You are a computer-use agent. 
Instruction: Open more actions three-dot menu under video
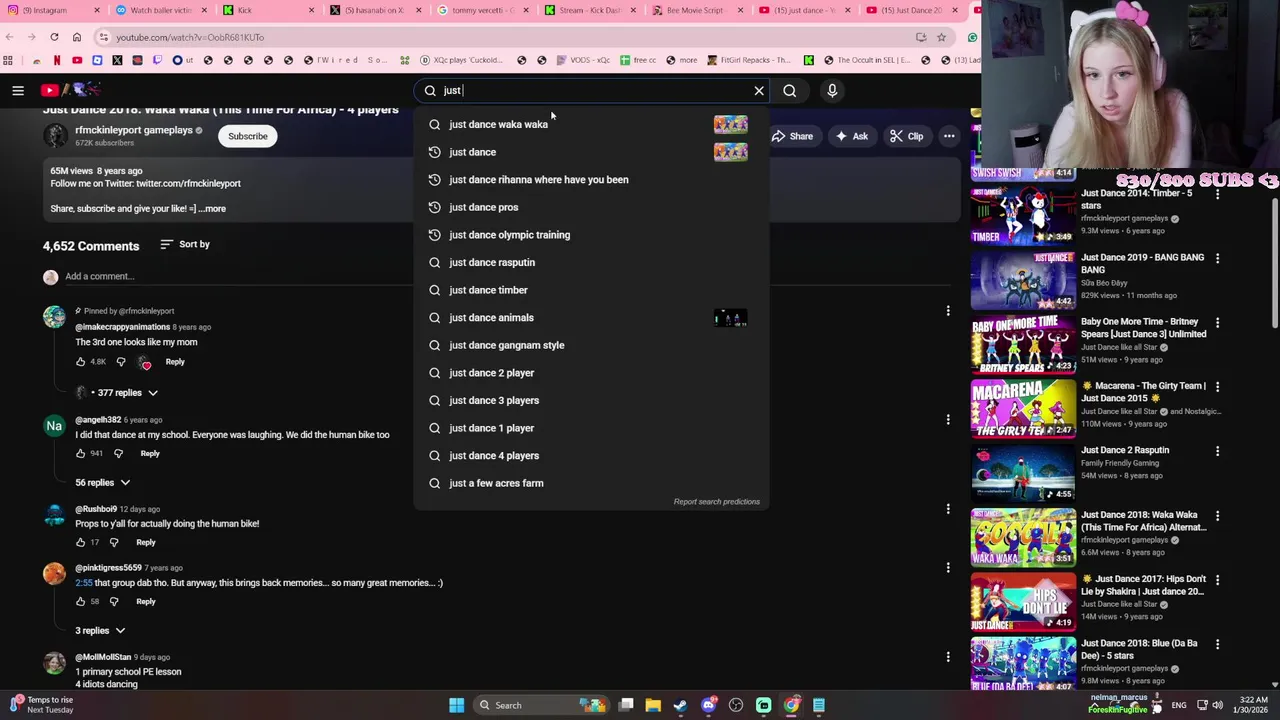point(949,136)
